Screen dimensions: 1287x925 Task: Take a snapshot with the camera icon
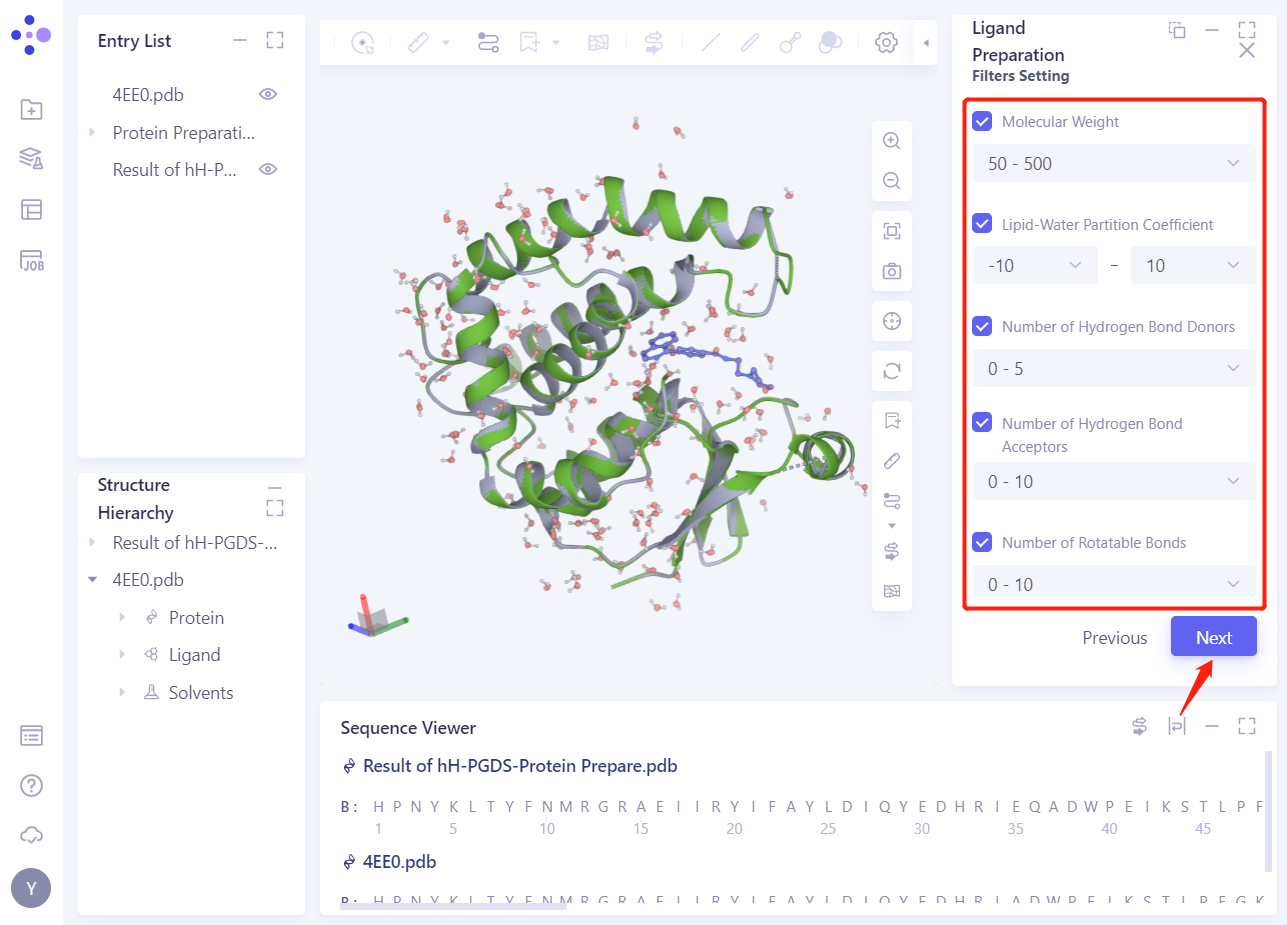[891, 271]
